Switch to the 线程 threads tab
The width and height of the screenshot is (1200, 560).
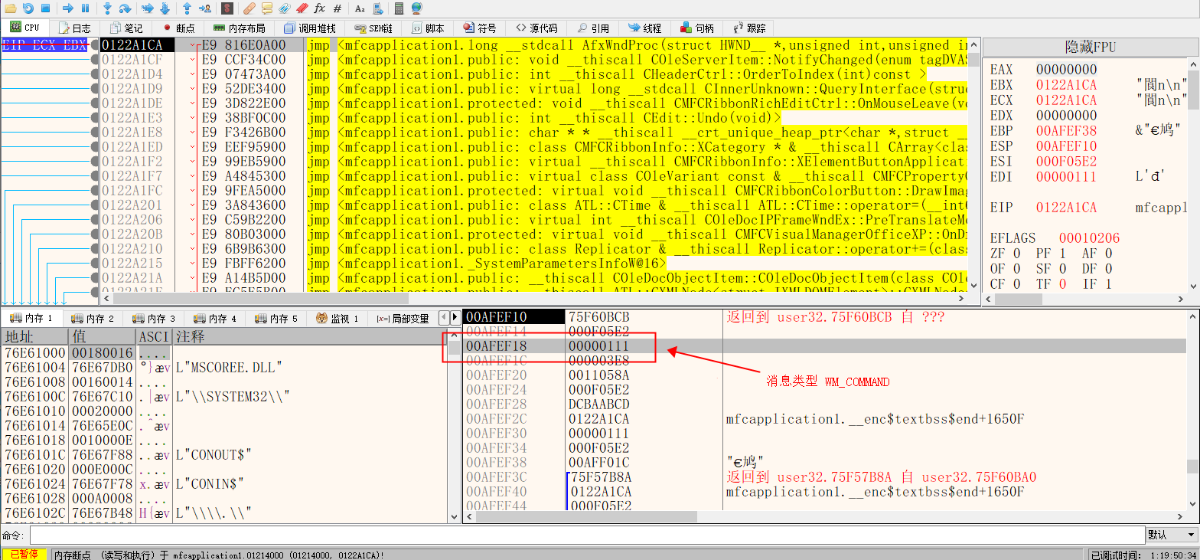(644, 27)
